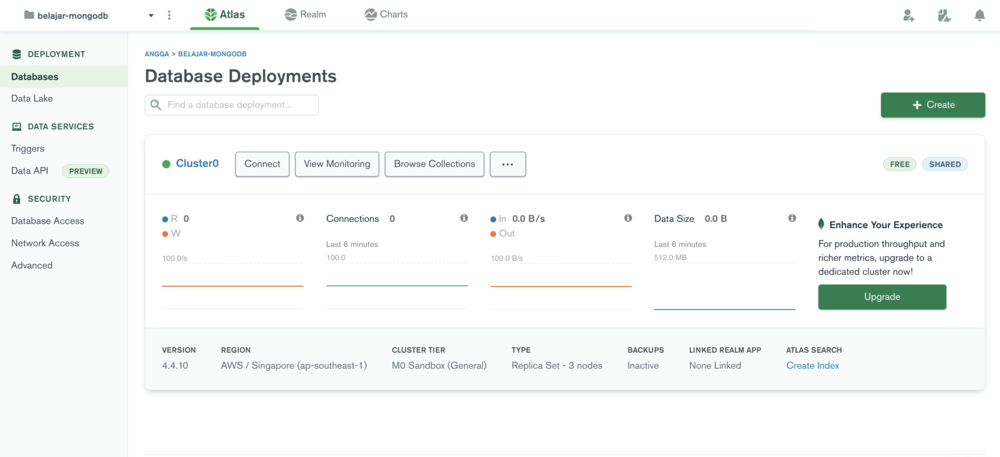Open the project activity feed icon
Image resolution: width=1000 pixels, height=457 pixels.
click(944, 15)
